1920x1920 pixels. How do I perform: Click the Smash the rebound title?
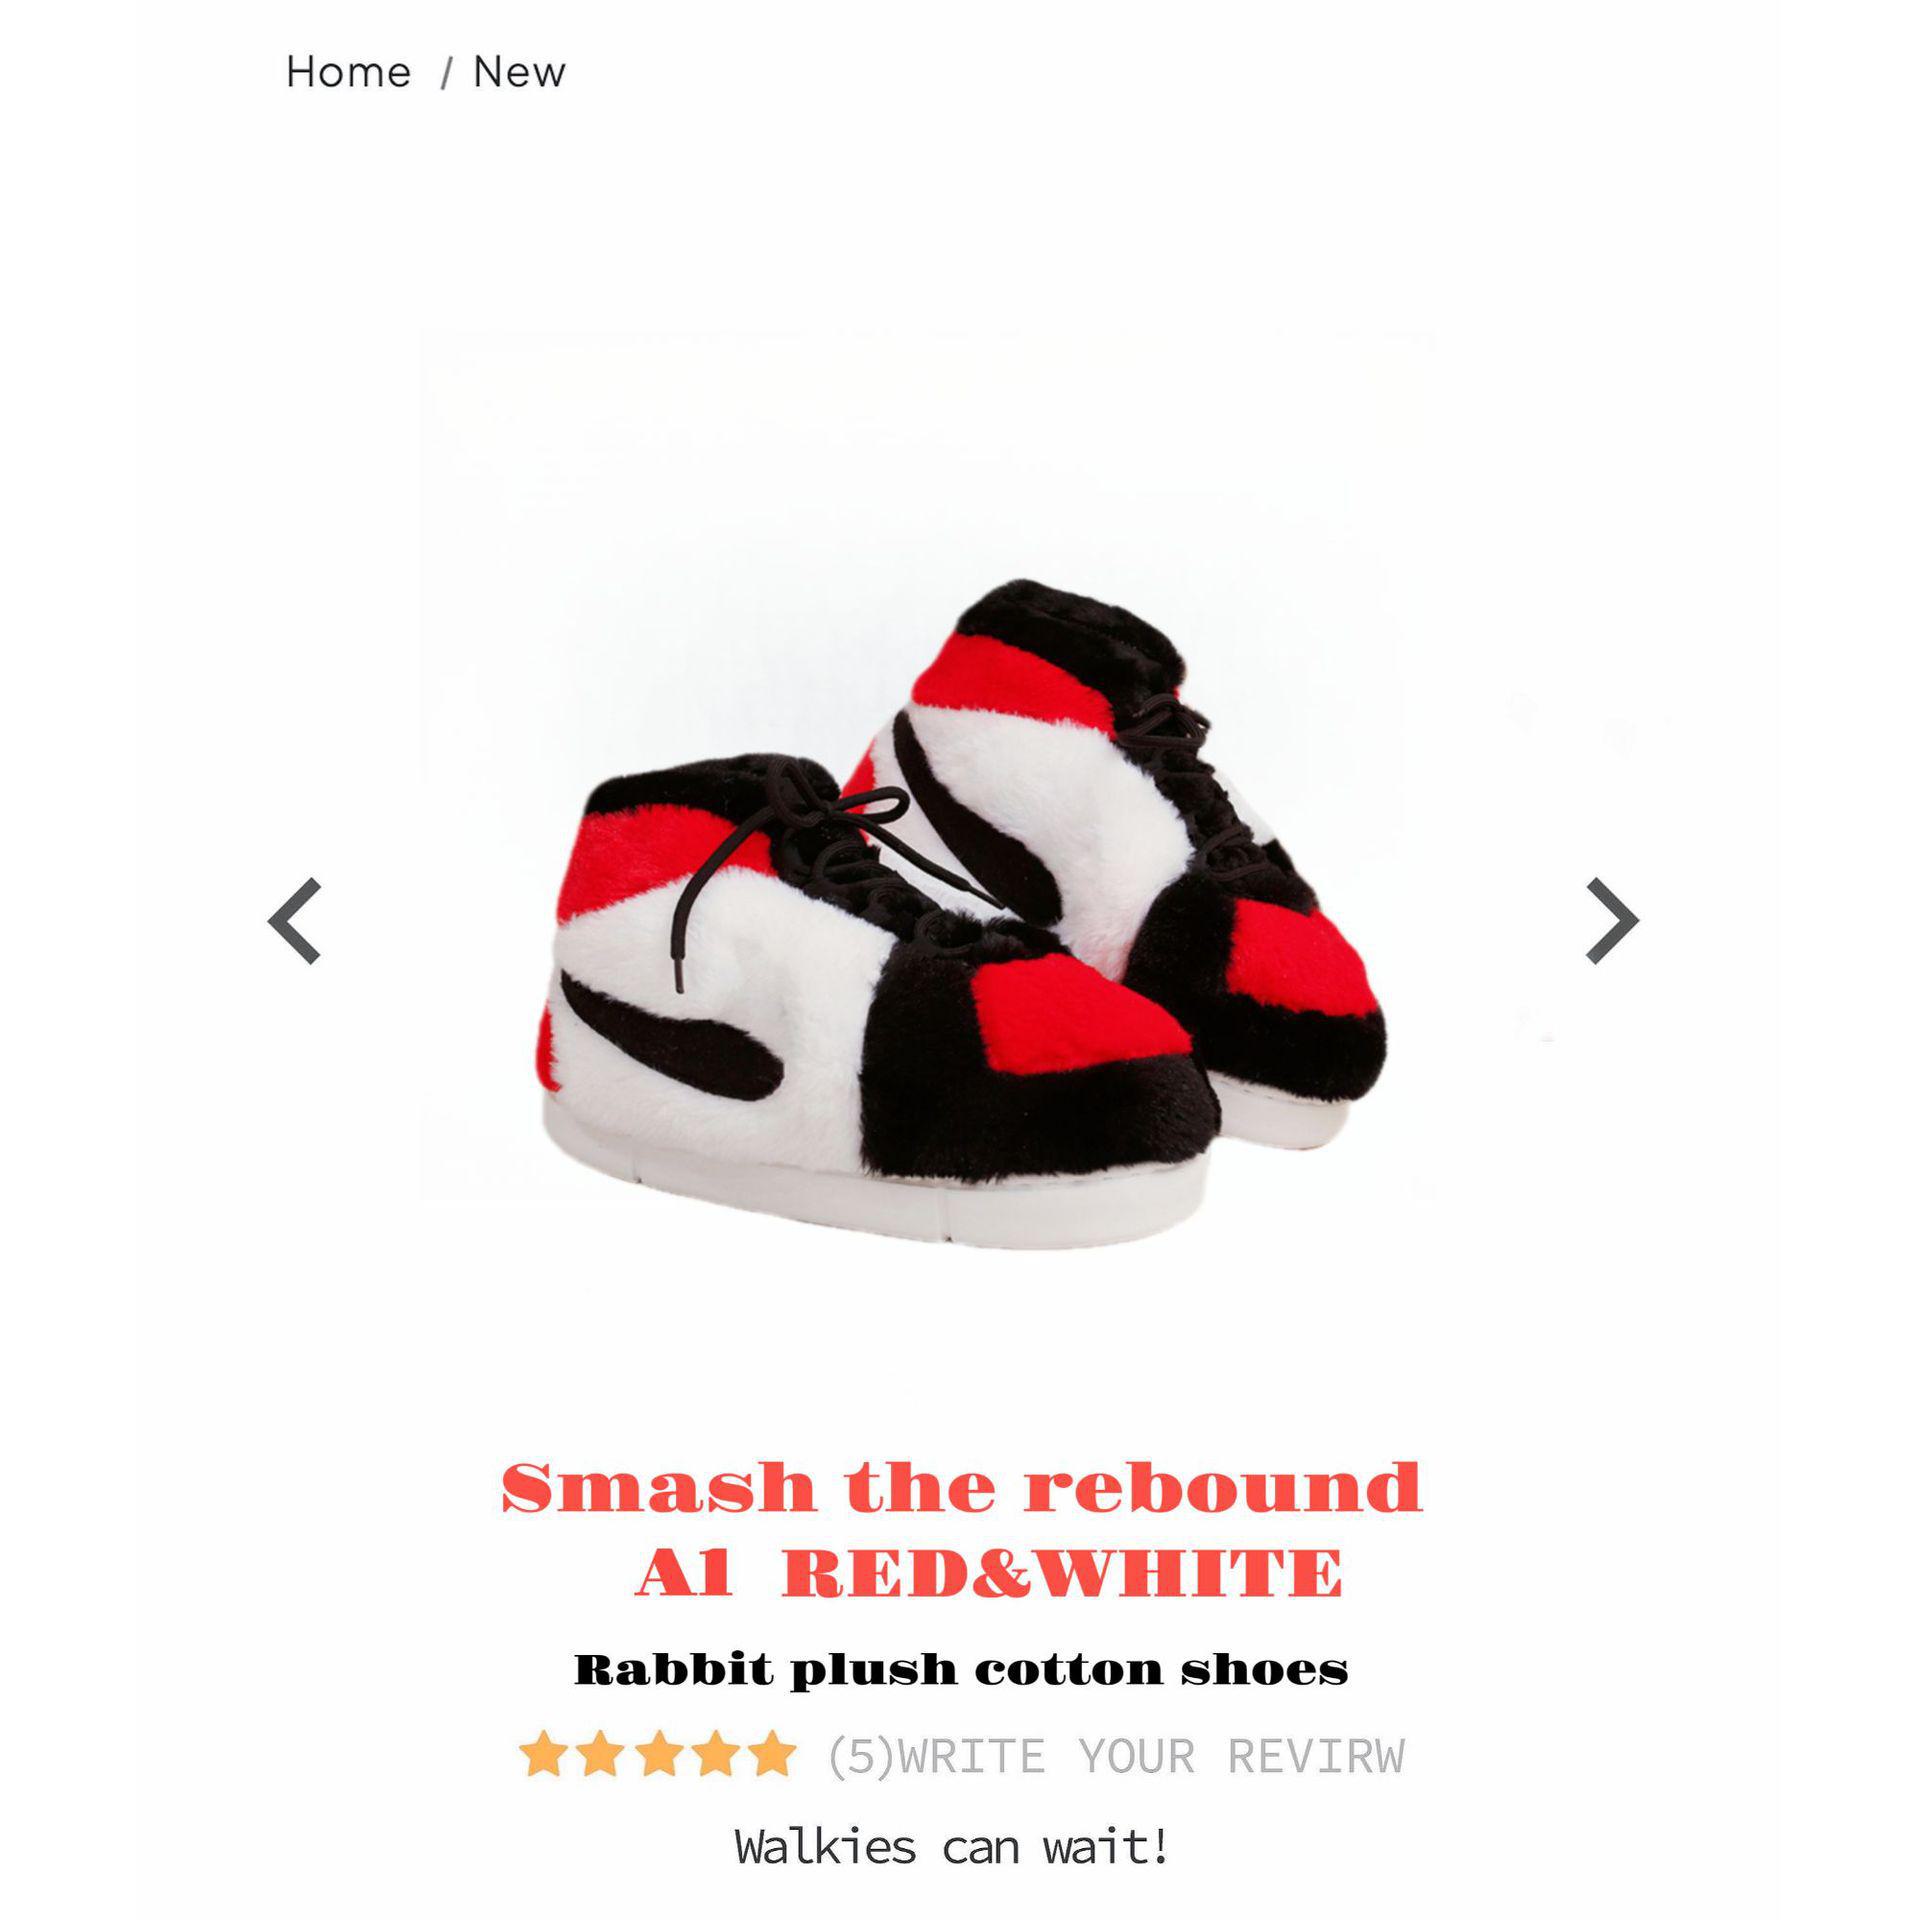click(x=961, y=1488)
